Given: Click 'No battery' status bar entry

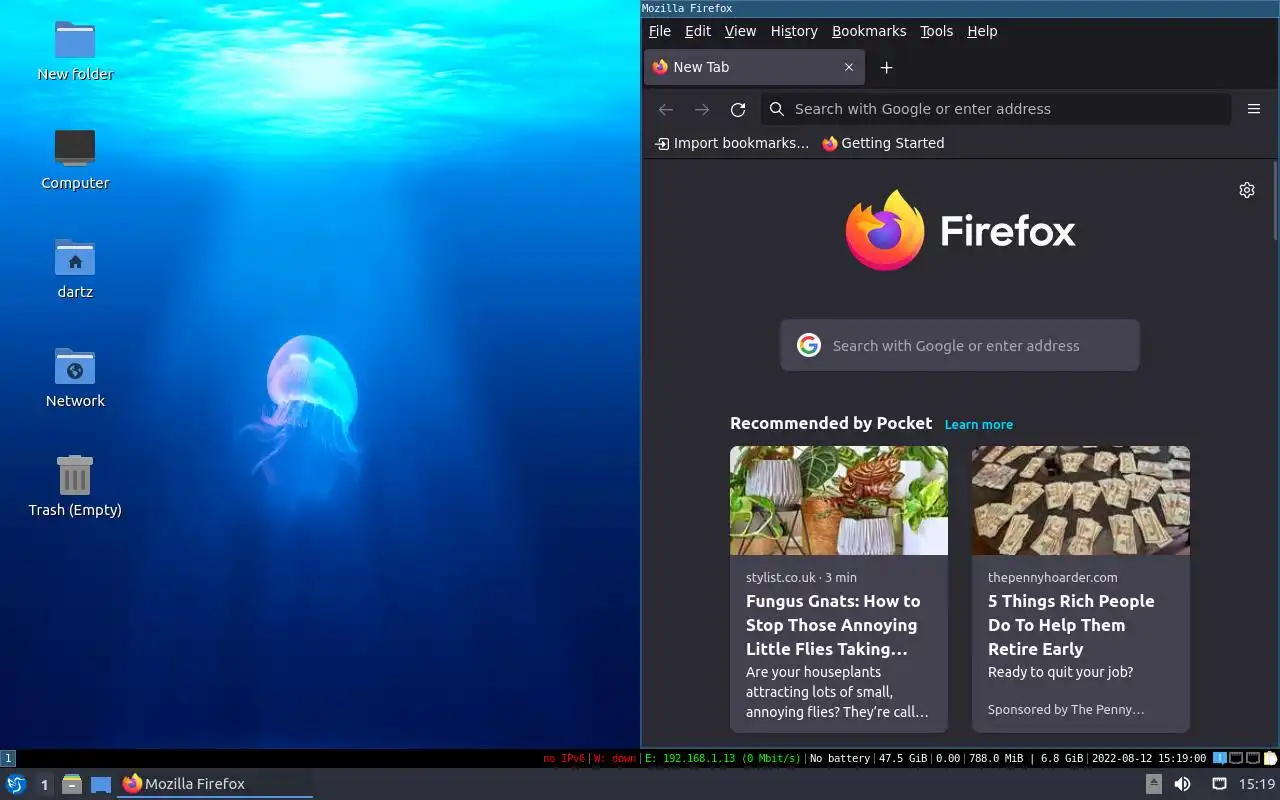Looking at the screenshot, I should [x=840, y=758].
